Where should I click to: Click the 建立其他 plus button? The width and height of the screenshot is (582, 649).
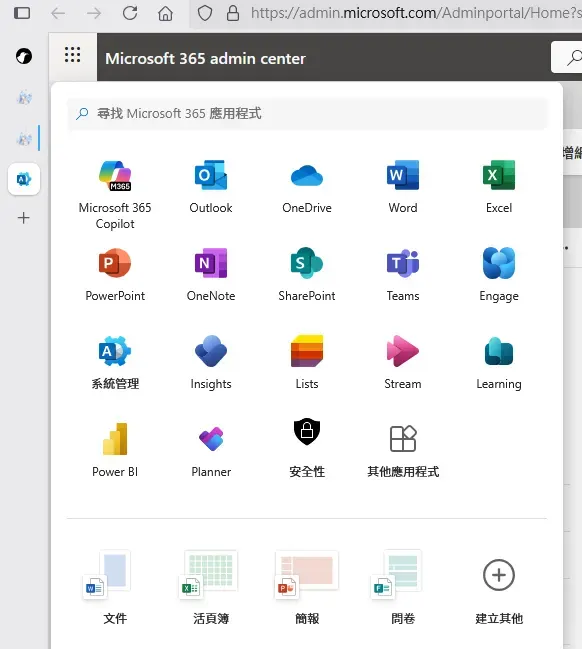(x=499, y=575)
